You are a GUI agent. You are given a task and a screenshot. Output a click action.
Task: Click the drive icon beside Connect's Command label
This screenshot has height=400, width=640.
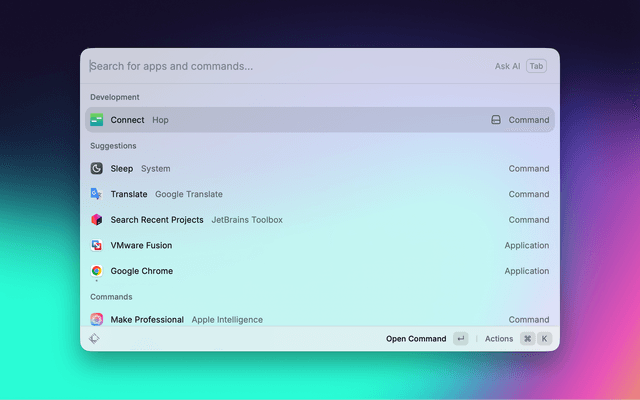tap(495, 120)
